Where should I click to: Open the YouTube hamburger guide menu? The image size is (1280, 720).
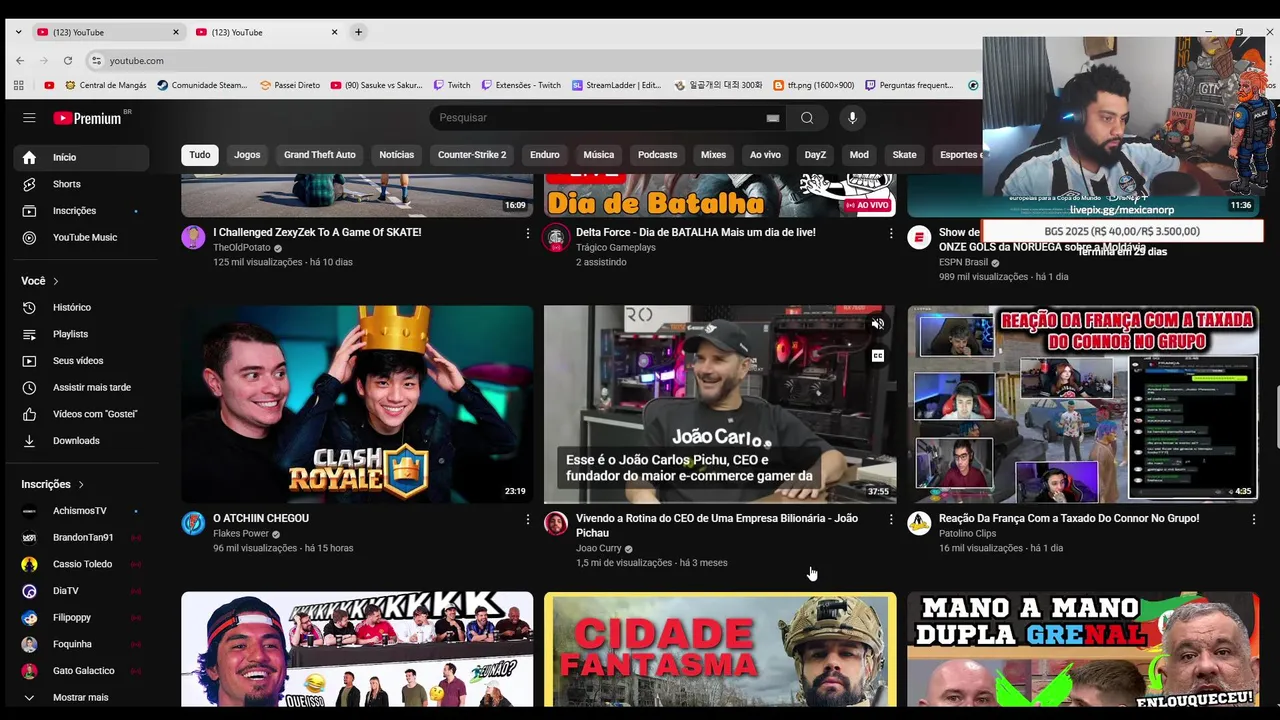pyautogui.click(x=29, y=118)
